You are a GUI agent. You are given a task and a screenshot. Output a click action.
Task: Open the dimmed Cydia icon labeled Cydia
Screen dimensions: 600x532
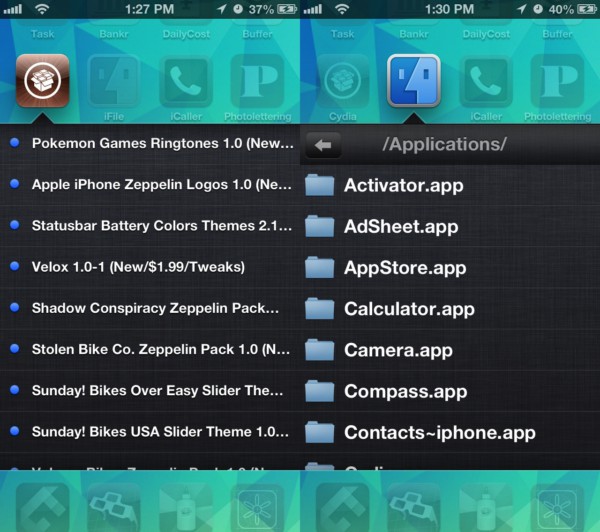click(342, 81)
